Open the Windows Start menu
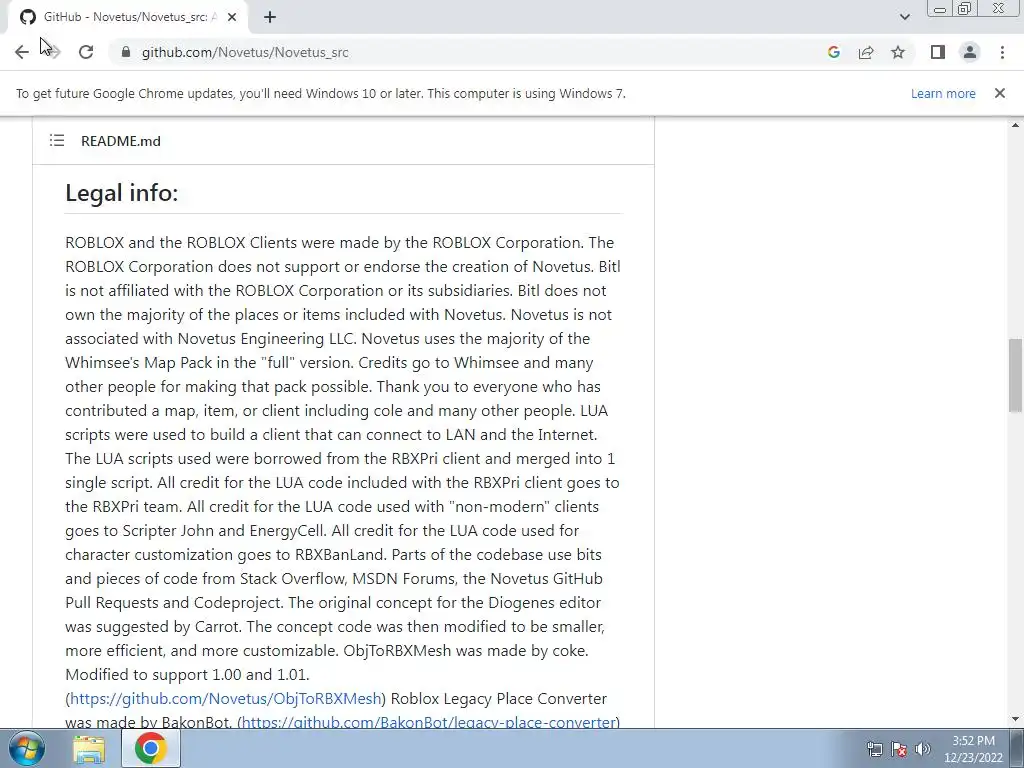 pyautogui.click(x=27, y=748)
